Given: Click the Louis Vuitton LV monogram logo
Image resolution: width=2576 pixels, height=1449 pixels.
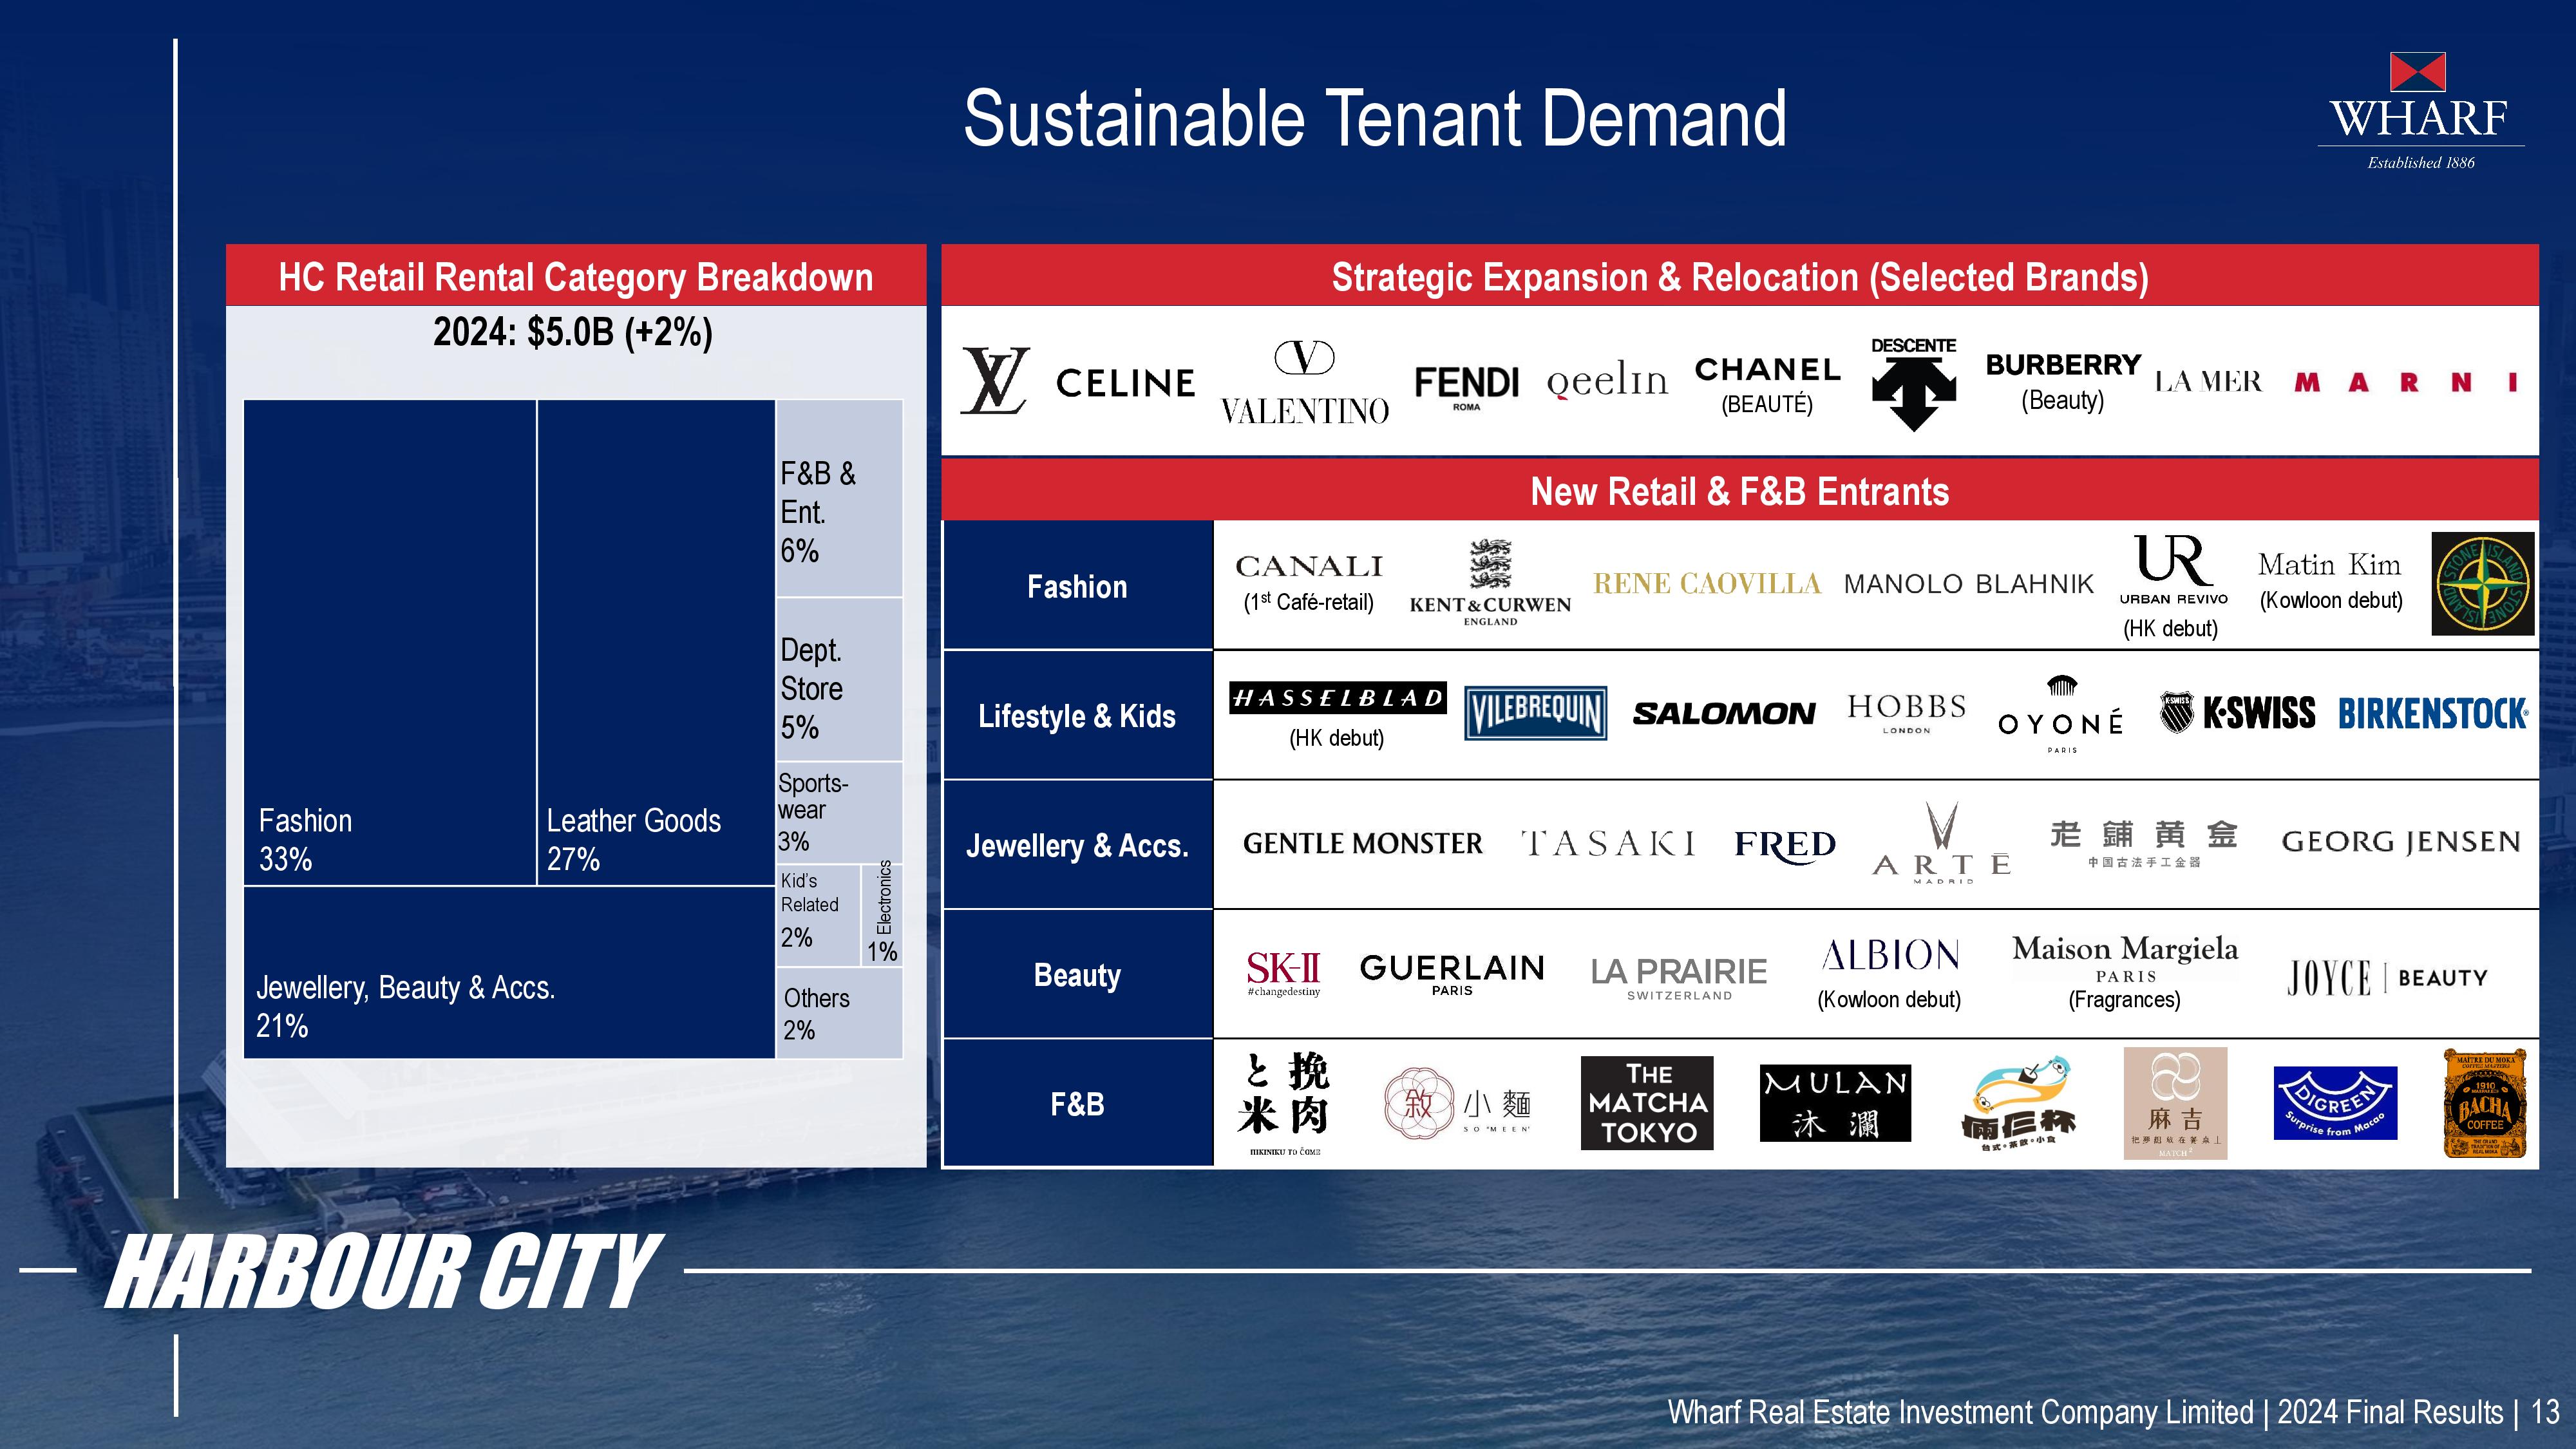Looking at the screenshot, I should click(995, 381).
